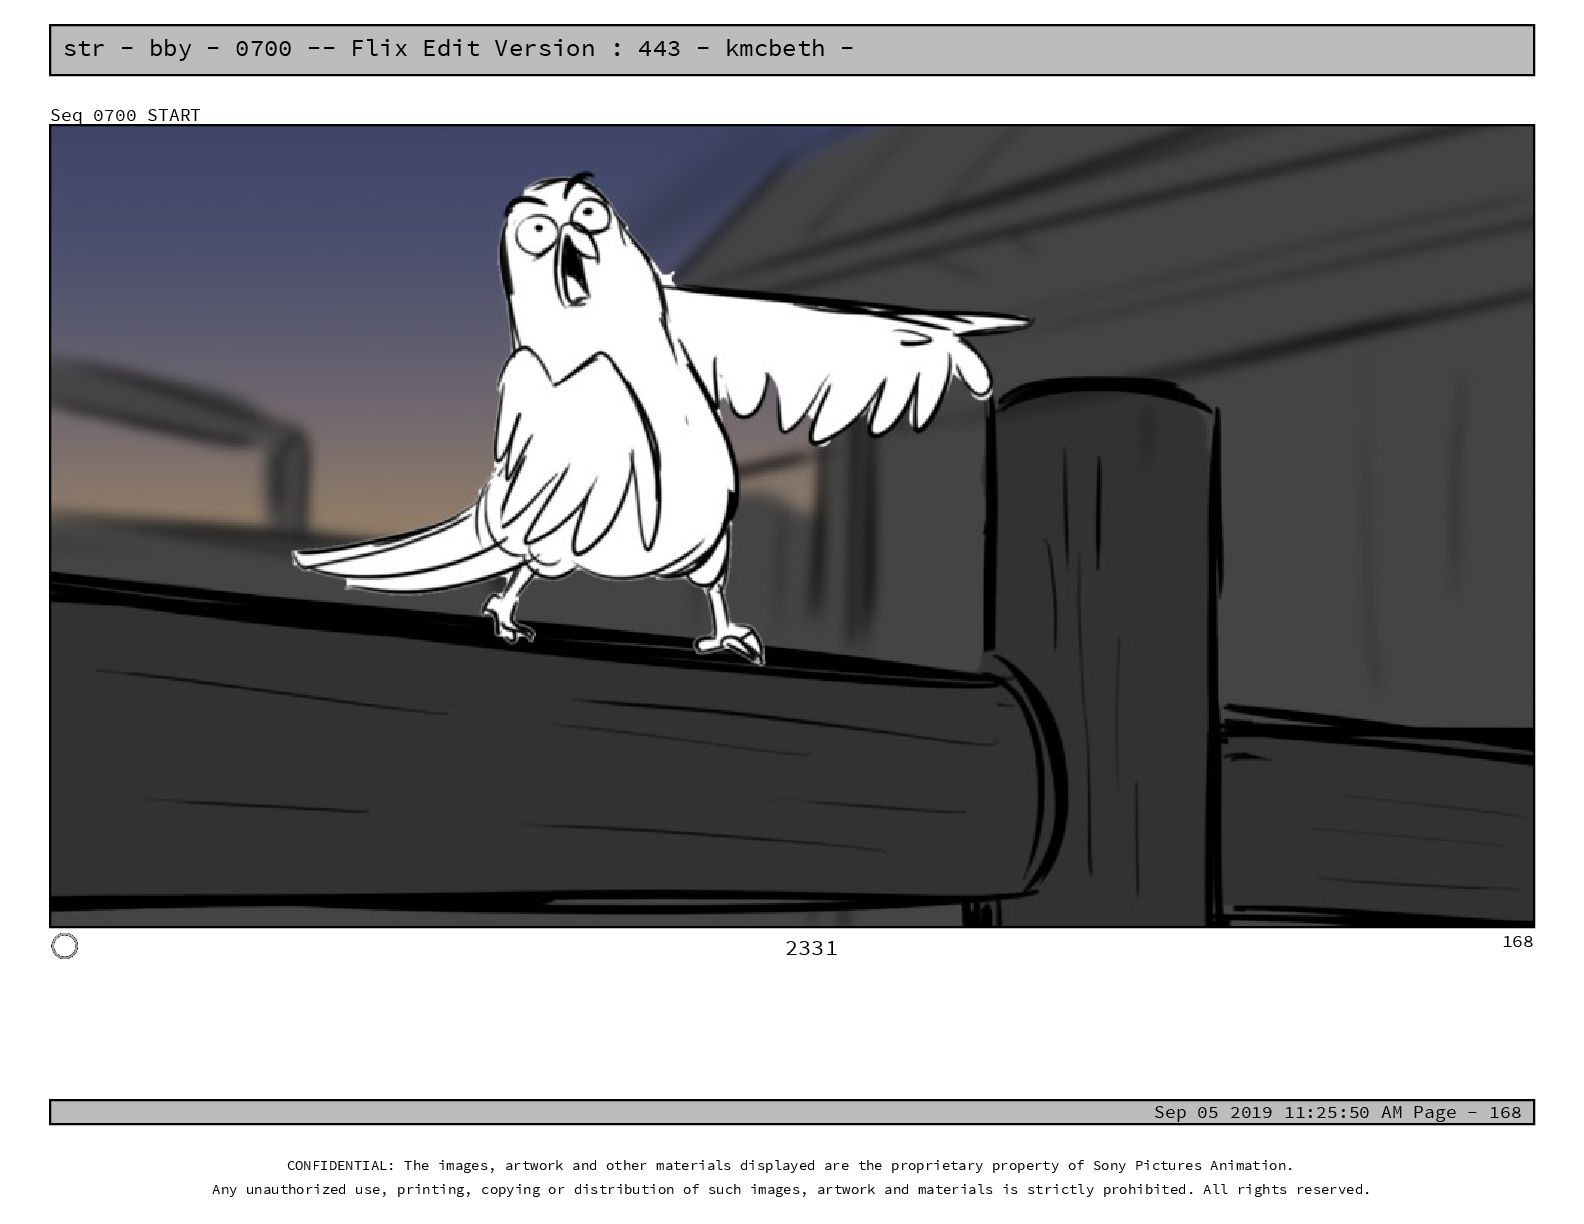The image size is (1584, 1224).
Task: Click the line beginning 'Any unauthorized use, printing'
Action: pyautogui.click(x=791, y=1189)
